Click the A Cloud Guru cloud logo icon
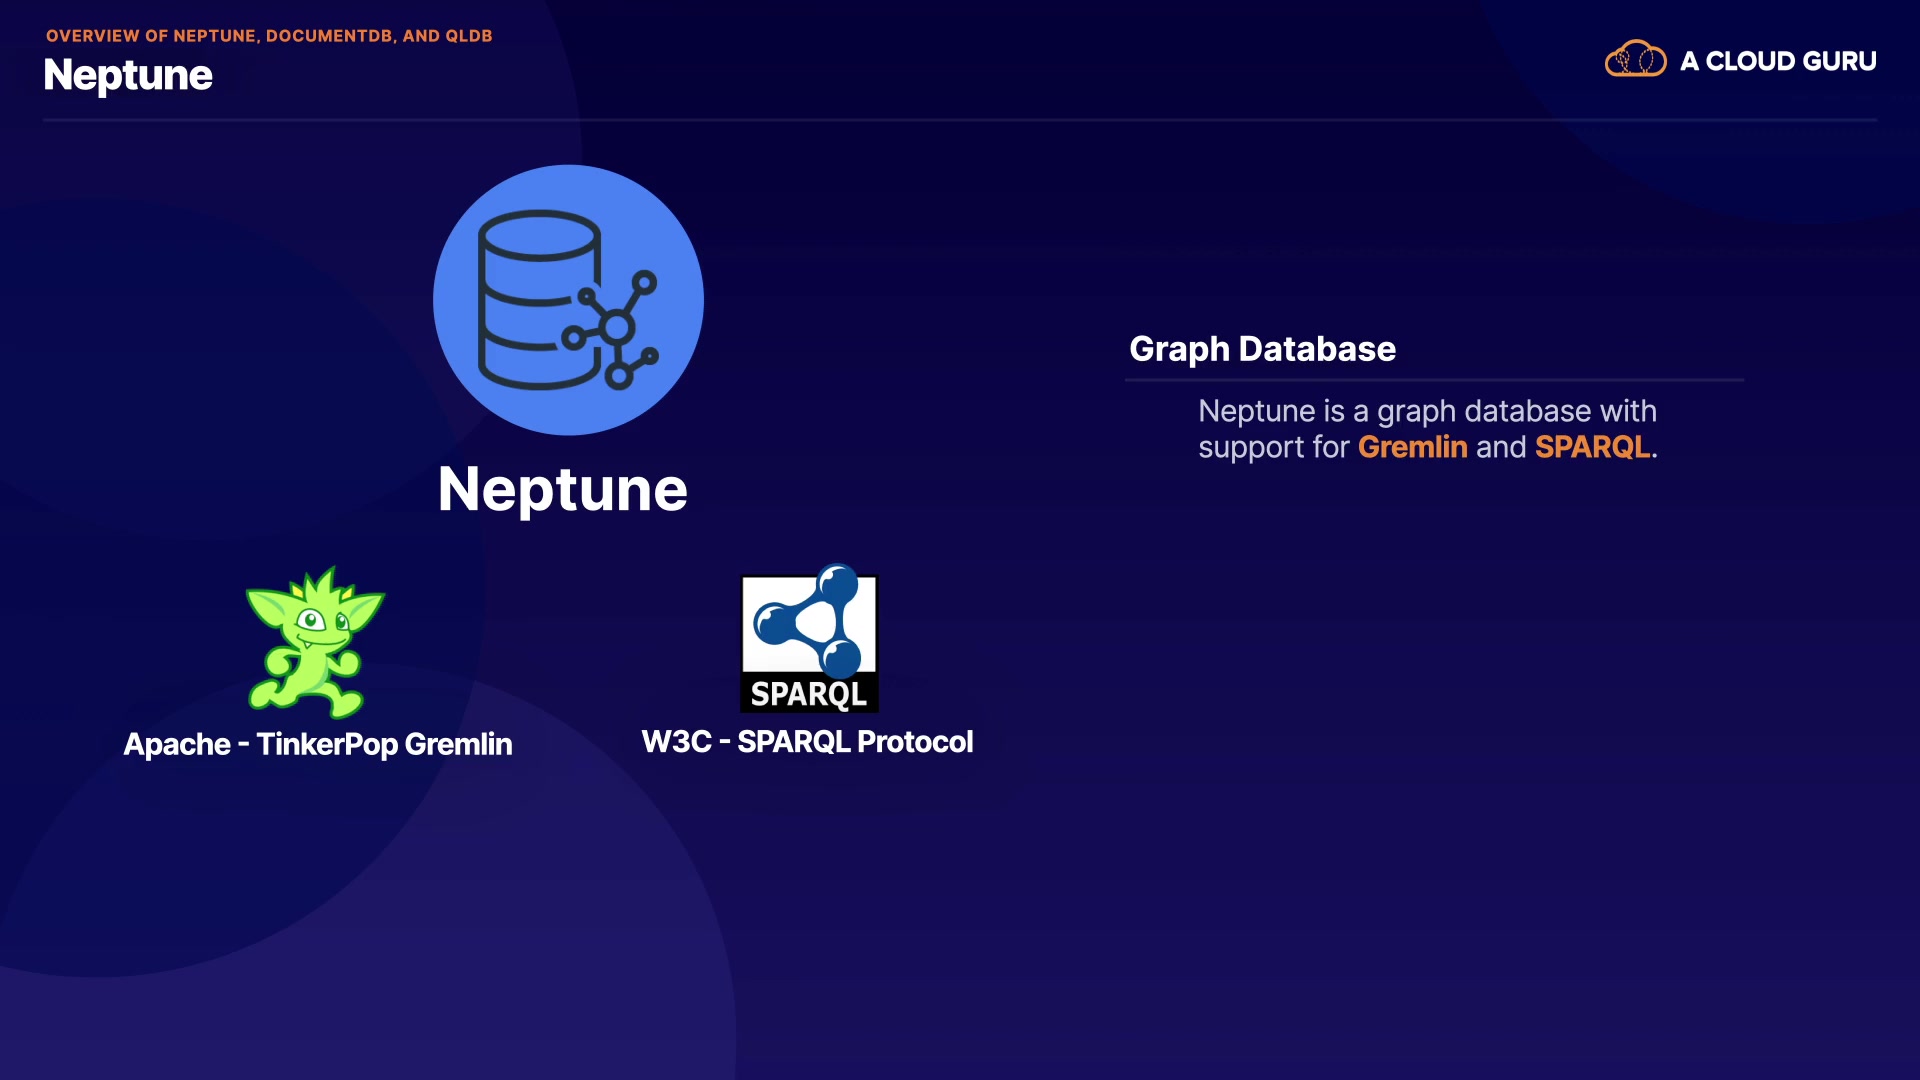This screenshot has height=1080, width=1920. (x=1635, y=60)
